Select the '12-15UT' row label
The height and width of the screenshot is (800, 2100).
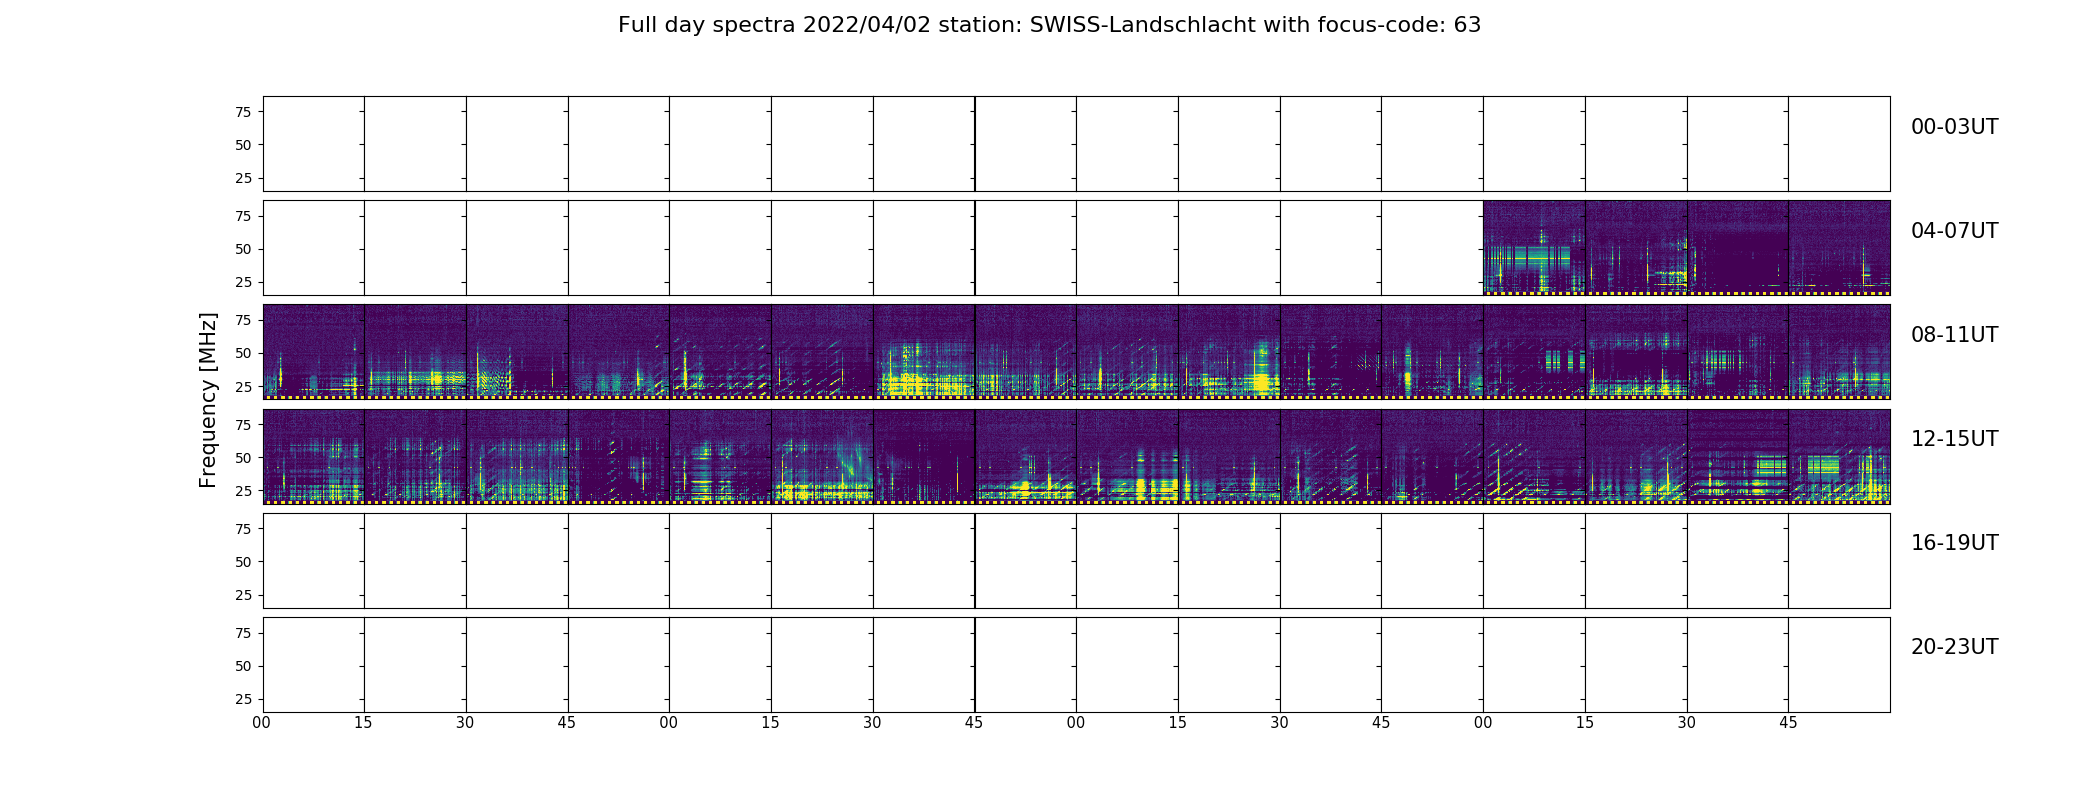click(1954, 439)
